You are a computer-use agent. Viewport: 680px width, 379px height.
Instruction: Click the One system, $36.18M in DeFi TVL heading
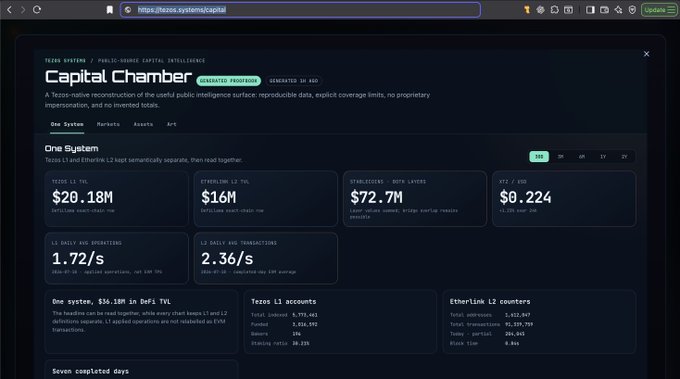point(111,301)
